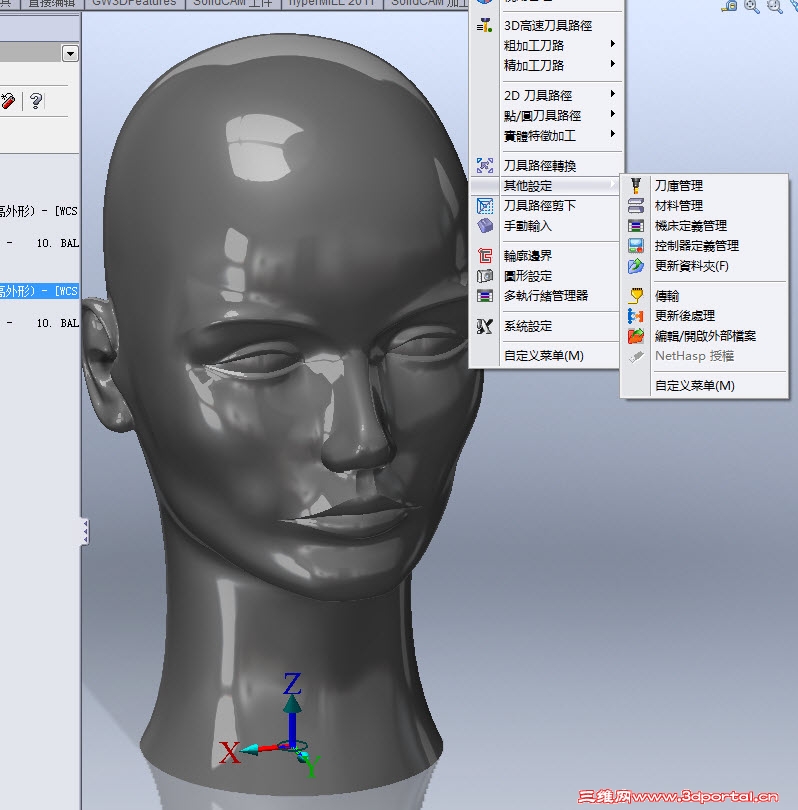Click the 機床定義管理 machine icon
The height and width of the screenshot is (810, 798).
636,226
